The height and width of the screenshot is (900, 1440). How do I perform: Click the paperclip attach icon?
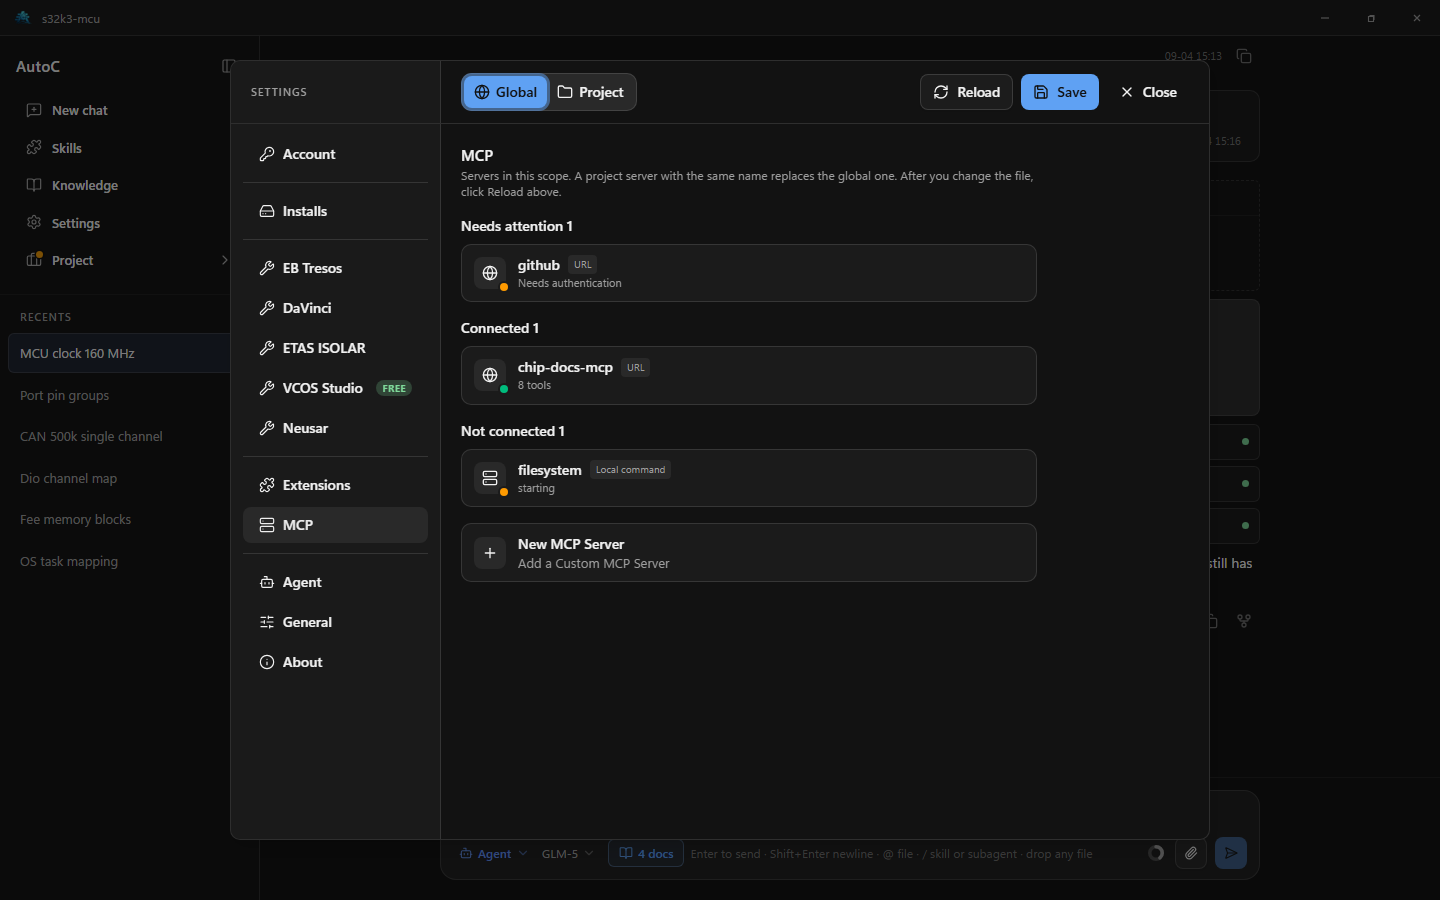[1191, 853]
